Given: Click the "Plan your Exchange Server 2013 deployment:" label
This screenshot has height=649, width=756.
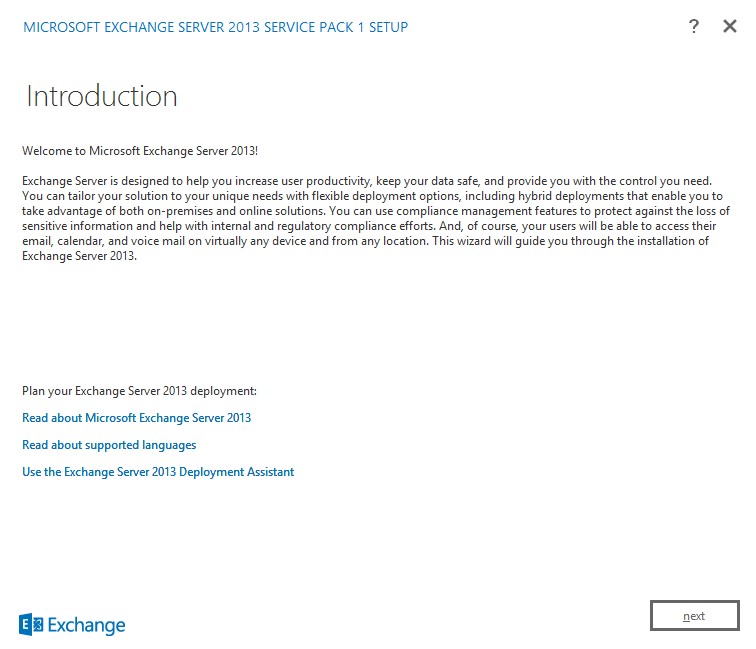Looking at the screenshot, I should 139,391.
